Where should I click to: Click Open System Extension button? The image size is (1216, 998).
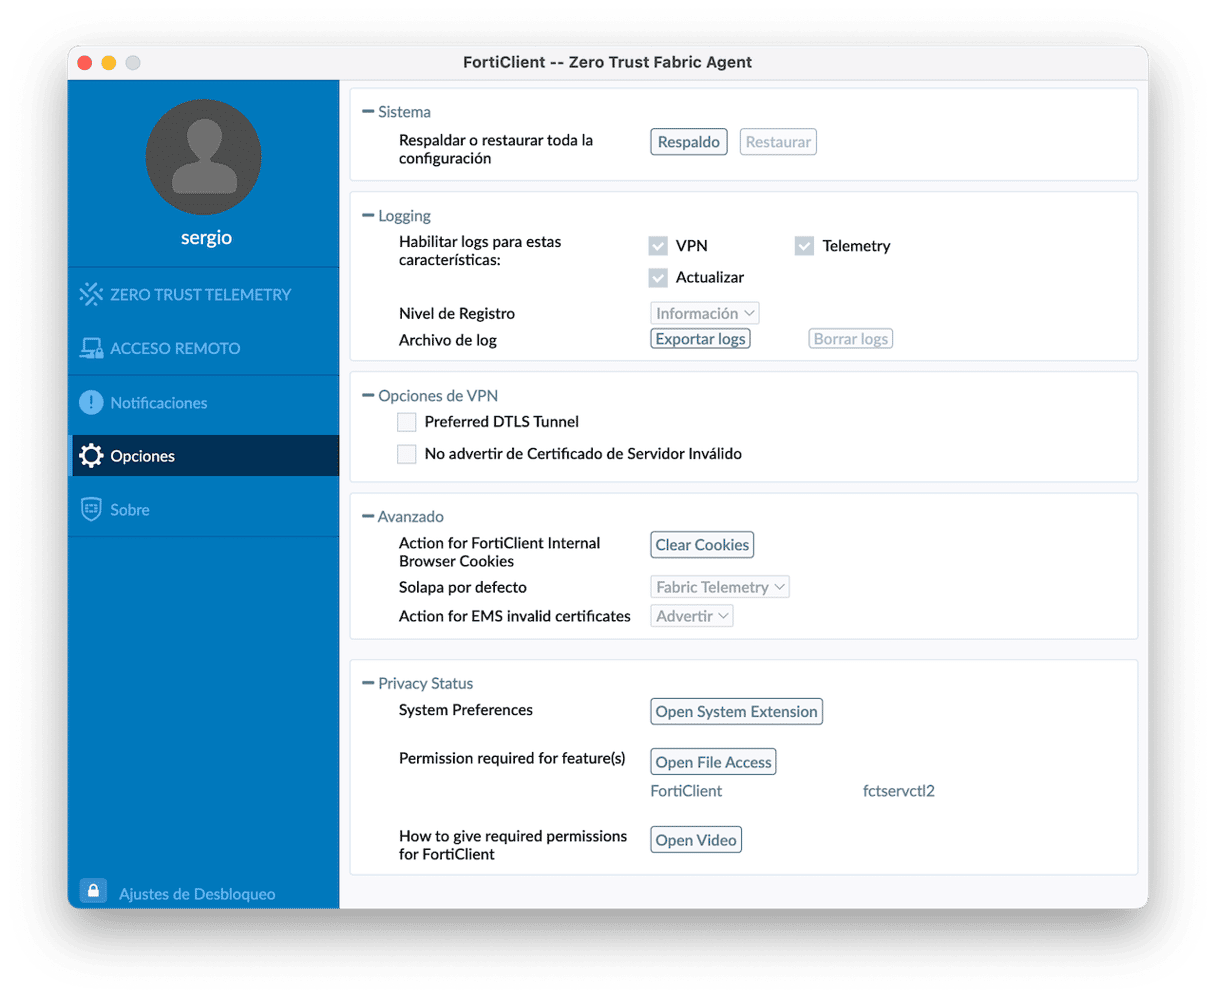tap(737, 712)
